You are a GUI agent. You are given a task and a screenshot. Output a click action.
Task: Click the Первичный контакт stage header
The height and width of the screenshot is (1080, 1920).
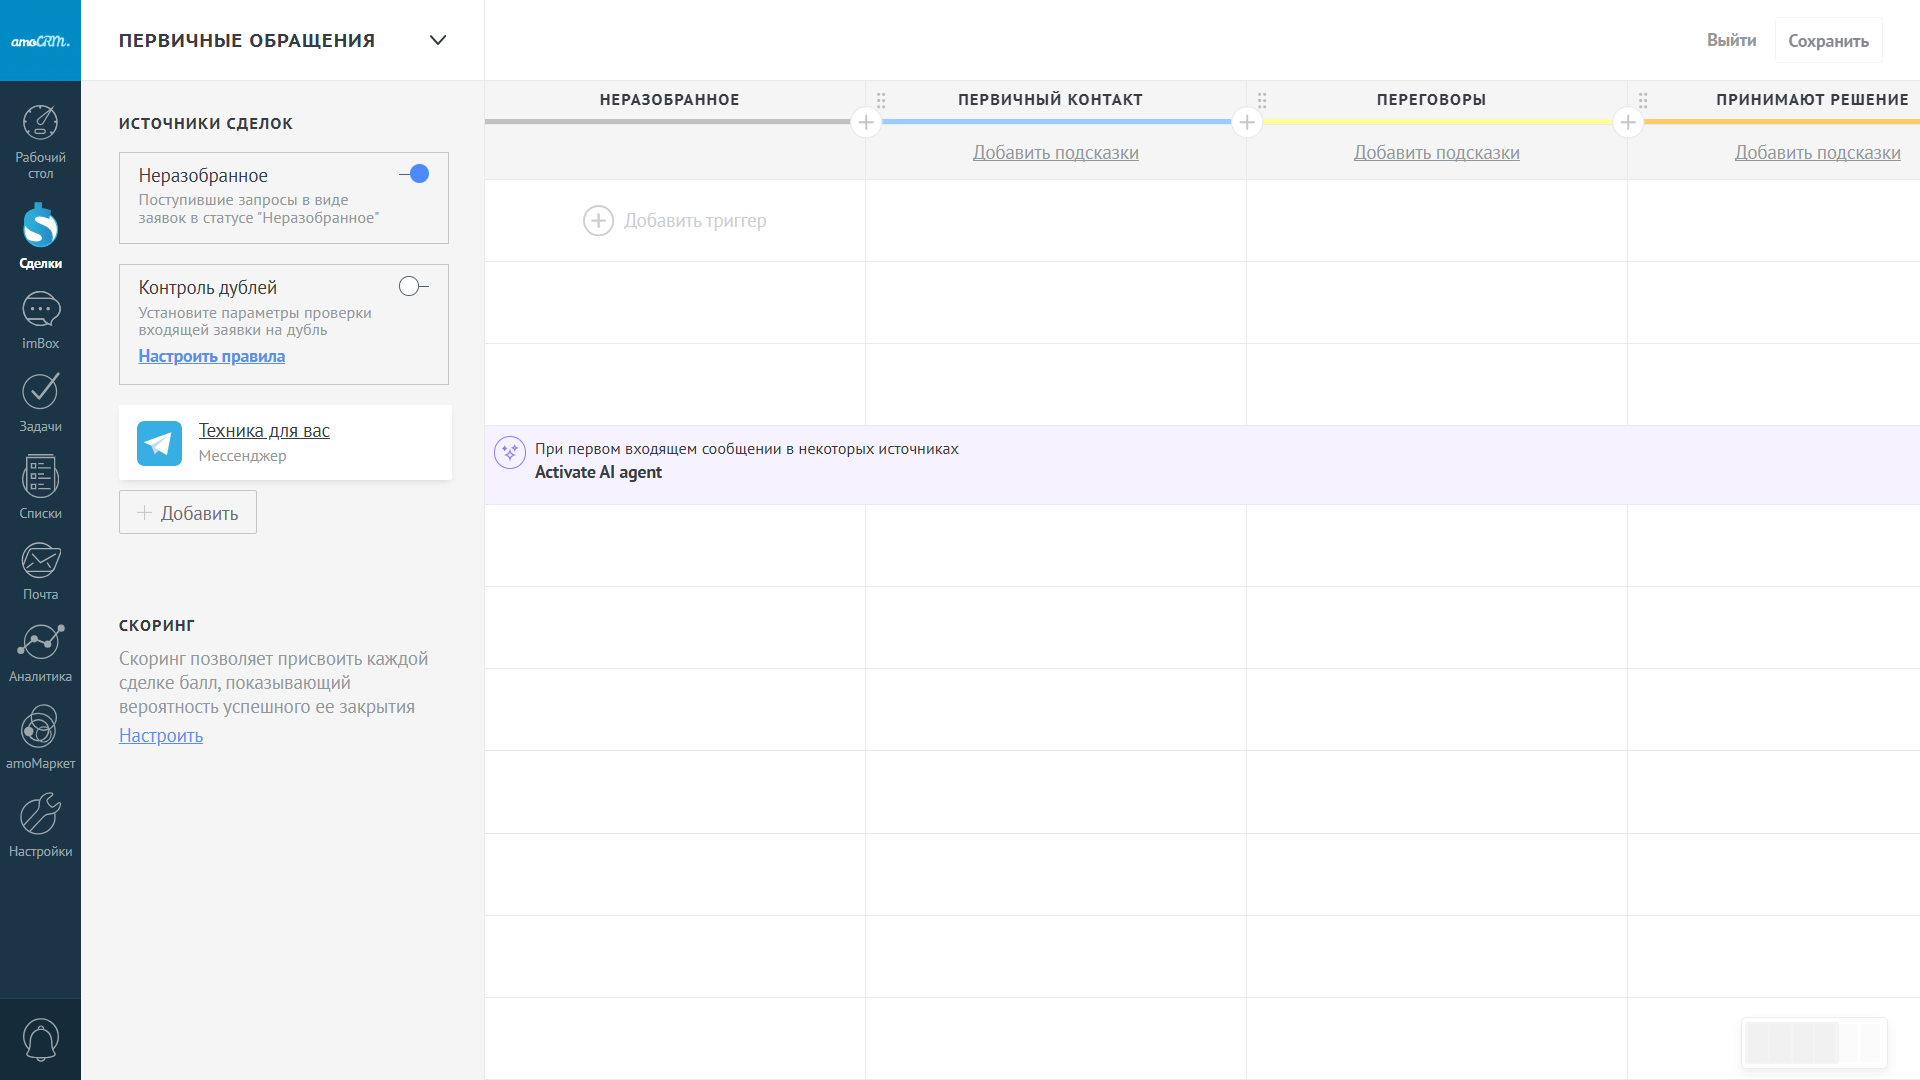[1050, 100]
